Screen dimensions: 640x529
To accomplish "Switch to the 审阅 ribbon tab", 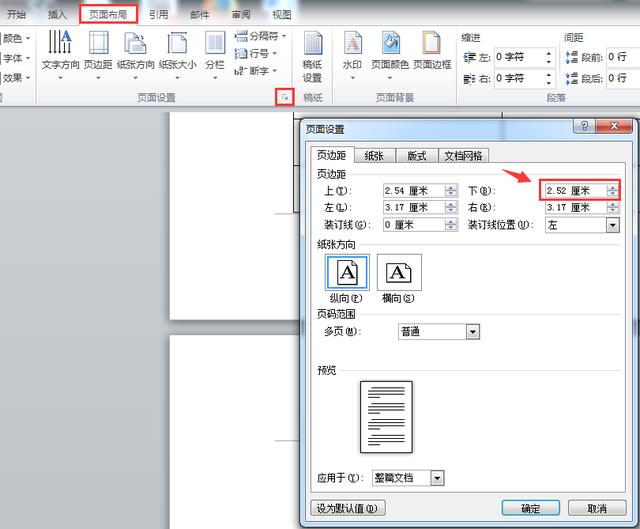I will click(x=241, y=15).
